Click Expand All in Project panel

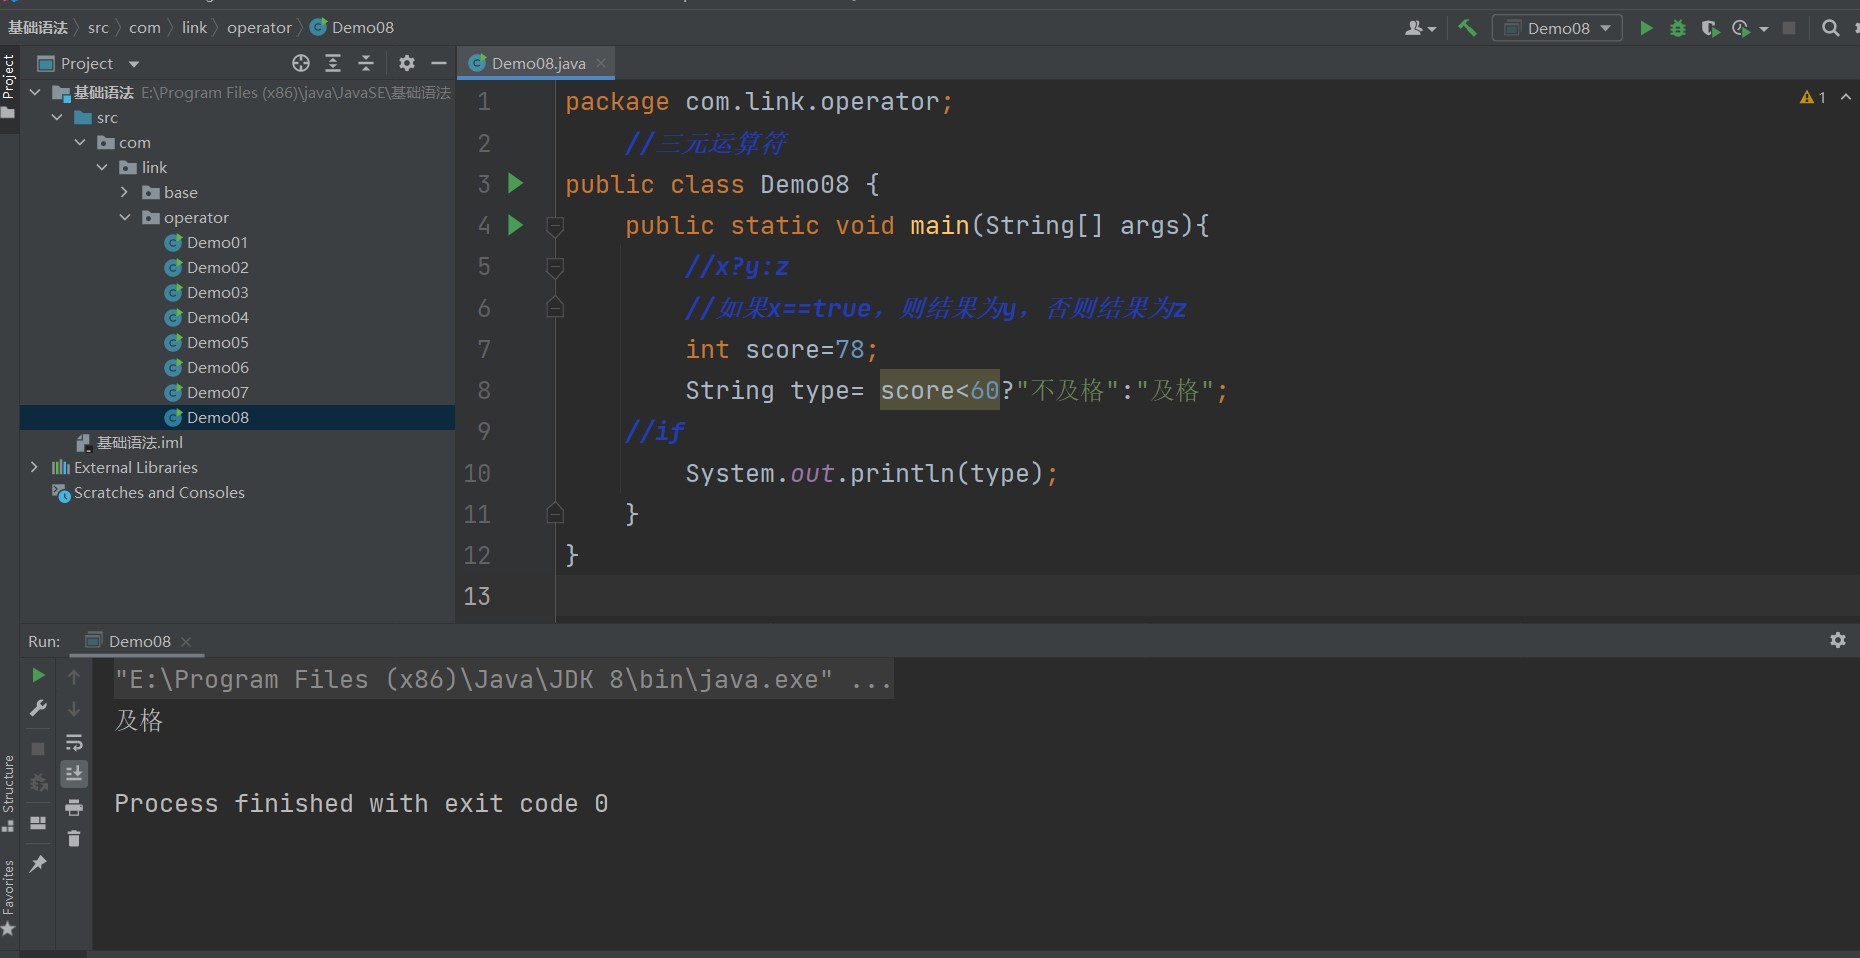tap(333, 63)
